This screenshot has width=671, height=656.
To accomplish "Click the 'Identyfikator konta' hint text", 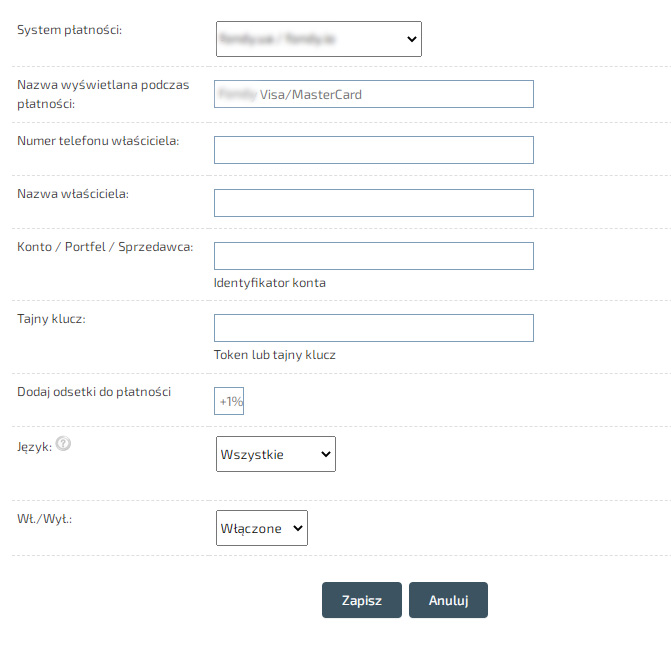I will tap(270, 283).
